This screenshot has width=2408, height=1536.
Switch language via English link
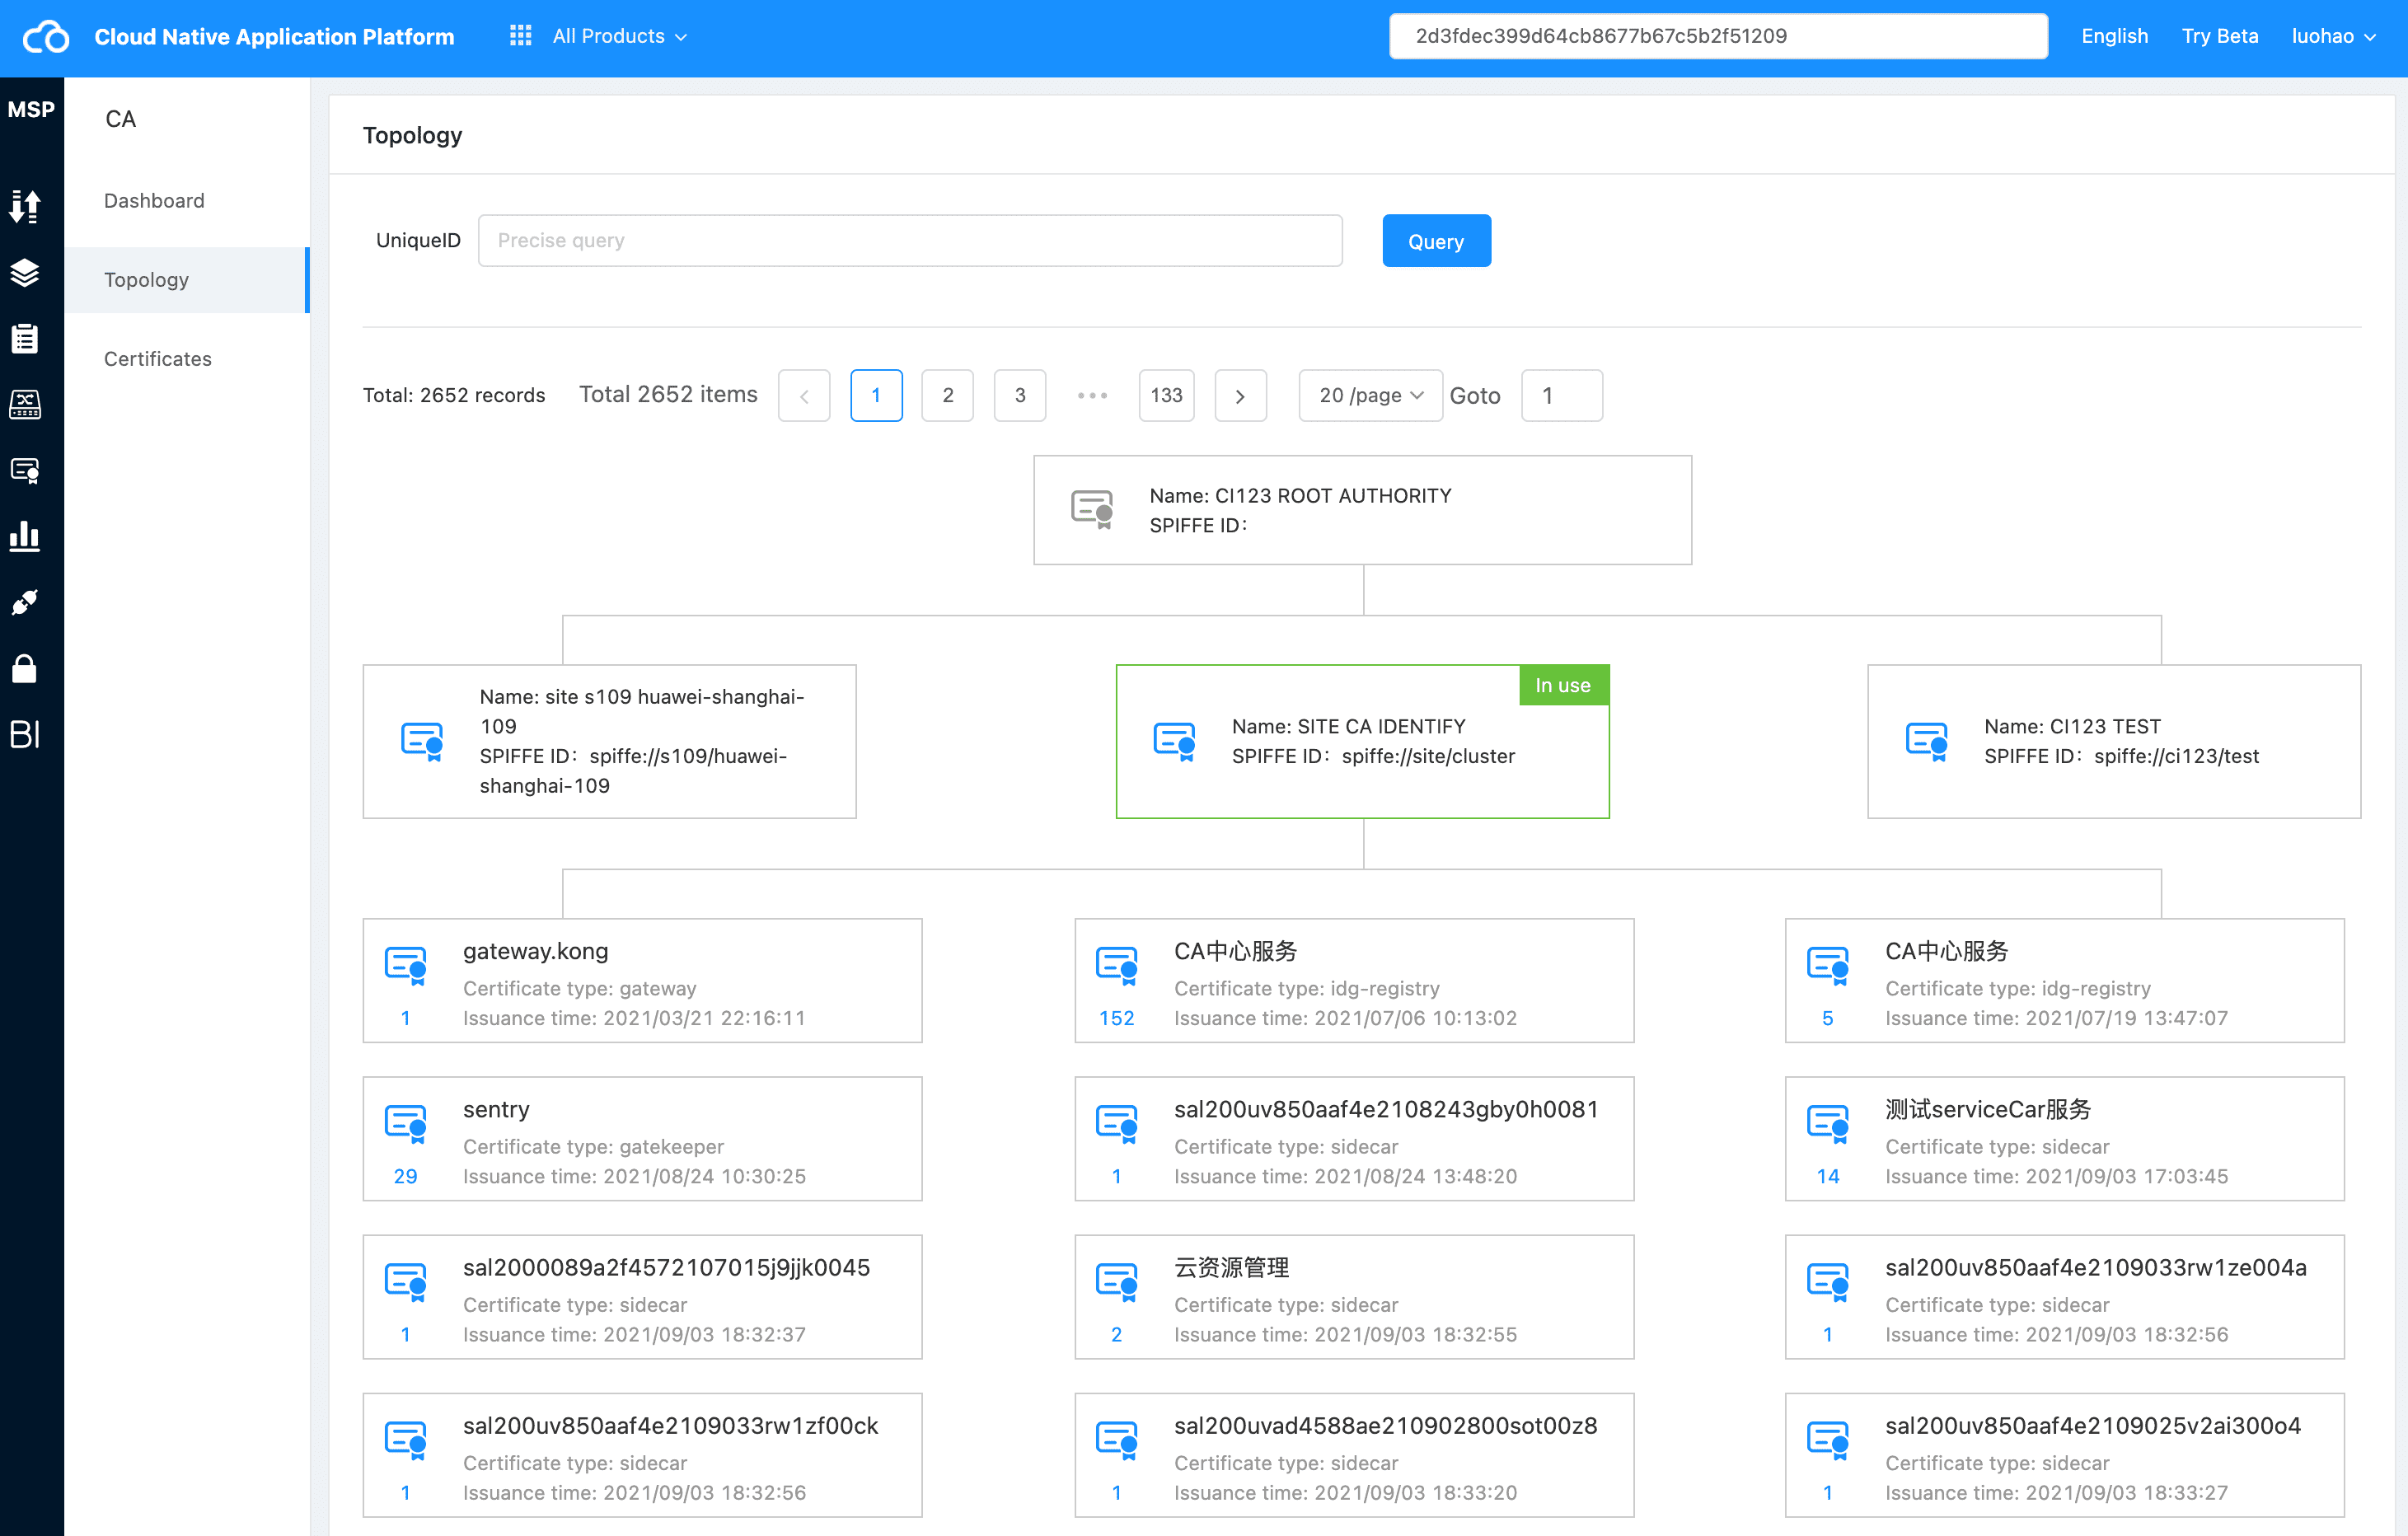(x=2114, y=36)
